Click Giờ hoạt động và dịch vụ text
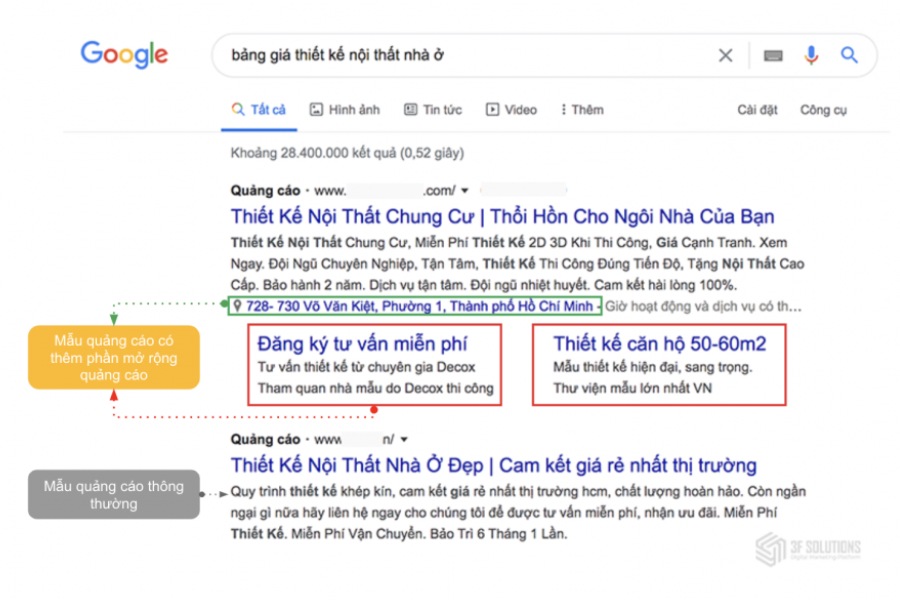This screenshot has height=600, width=900. pos(703,307)
